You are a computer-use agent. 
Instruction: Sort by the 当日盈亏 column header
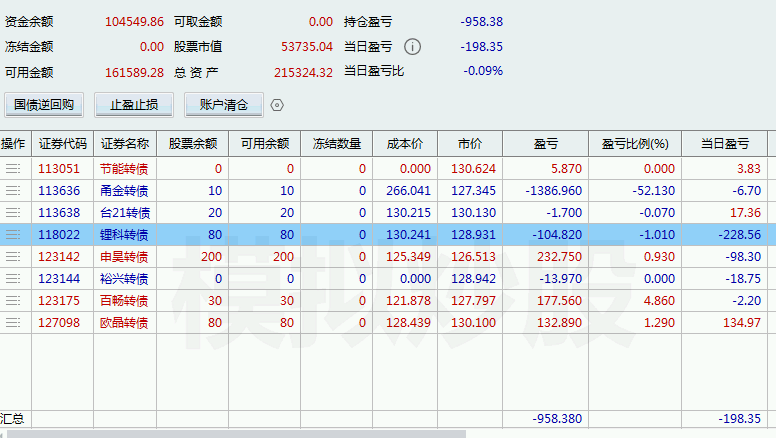[x=725, y=144]
